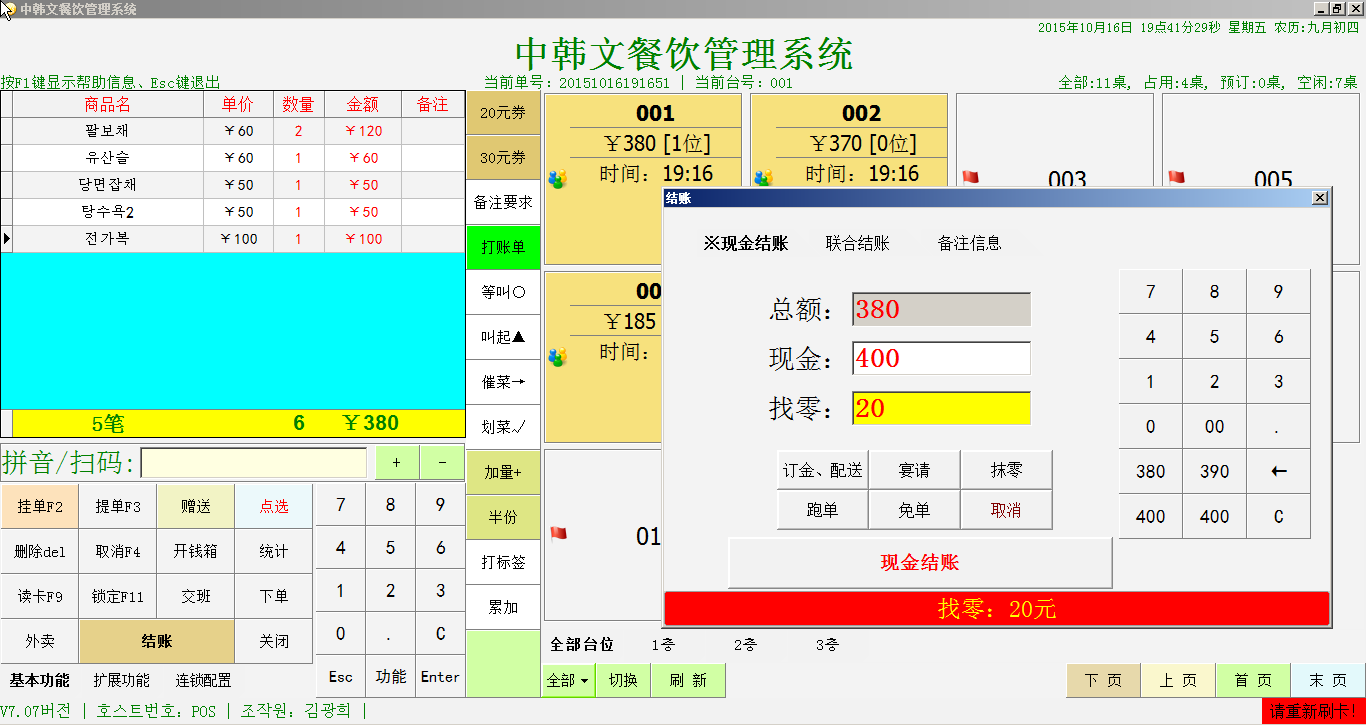Filter tables by the 2층 floor

pyautogui.click(x=745, y=645)
